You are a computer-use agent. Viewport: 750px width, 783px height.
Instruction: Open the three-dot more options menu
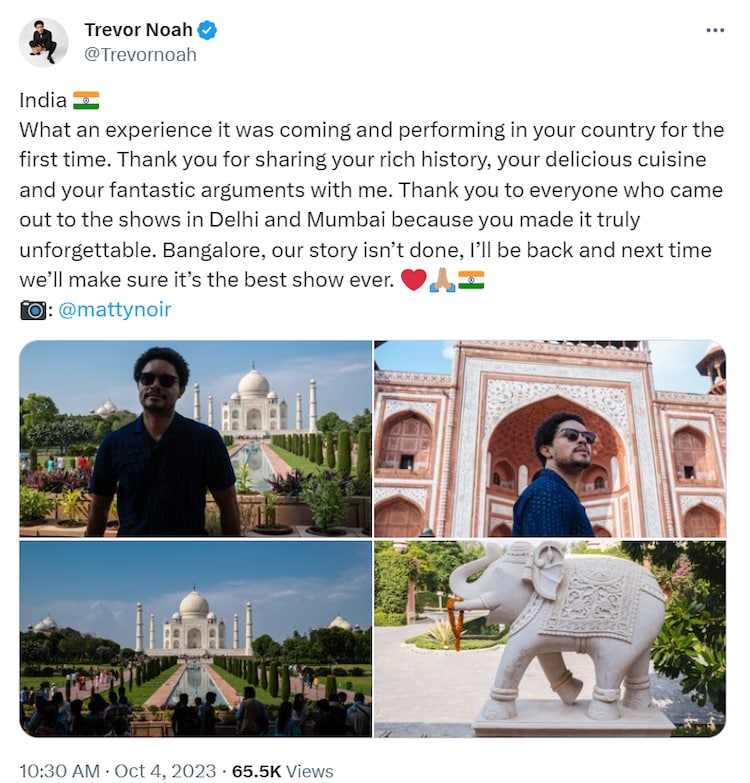click(715, 30)
